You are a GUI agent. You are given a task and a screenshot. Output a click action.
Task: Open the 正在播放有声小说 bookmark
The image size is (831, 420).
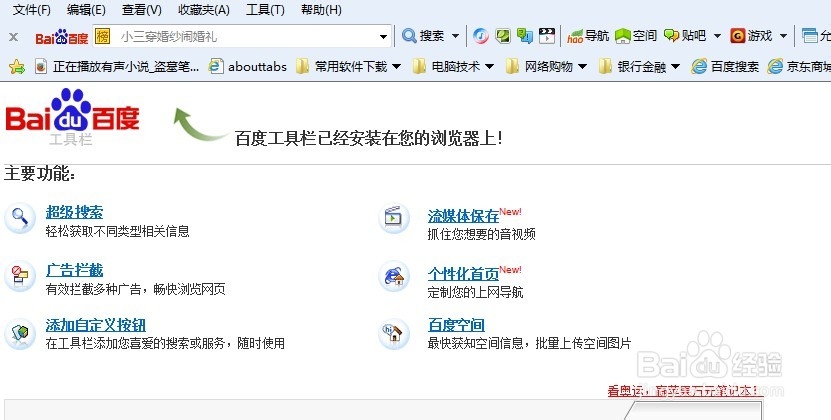(x=117, y=66)
